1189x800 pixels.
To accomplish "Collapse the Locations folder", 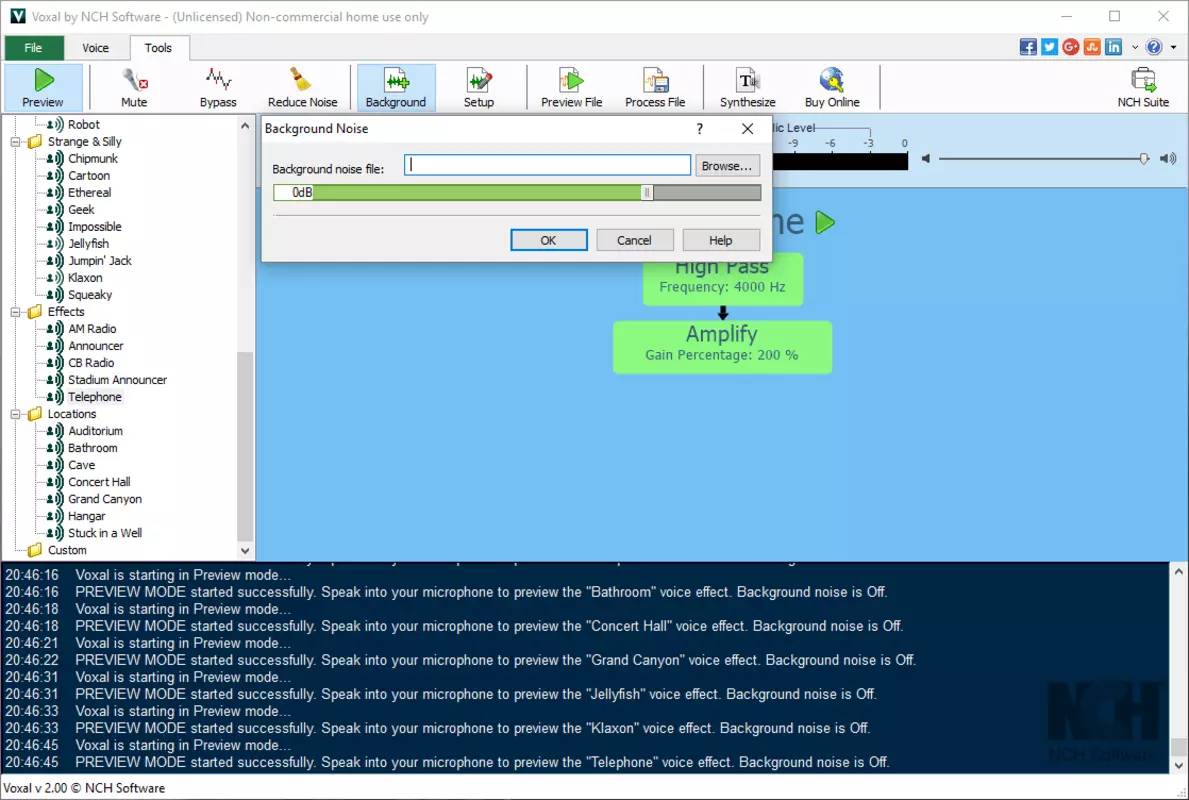I will 15,414.
